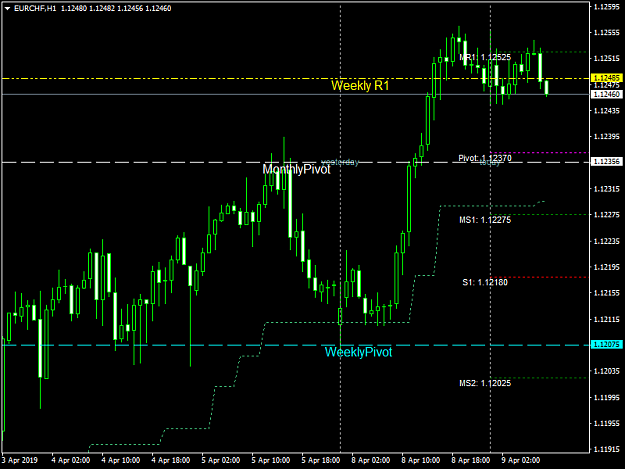The image size is (625, 469).
Task: Select the 'Pivot: 1.12370' level label
Action: click(485, 158)
